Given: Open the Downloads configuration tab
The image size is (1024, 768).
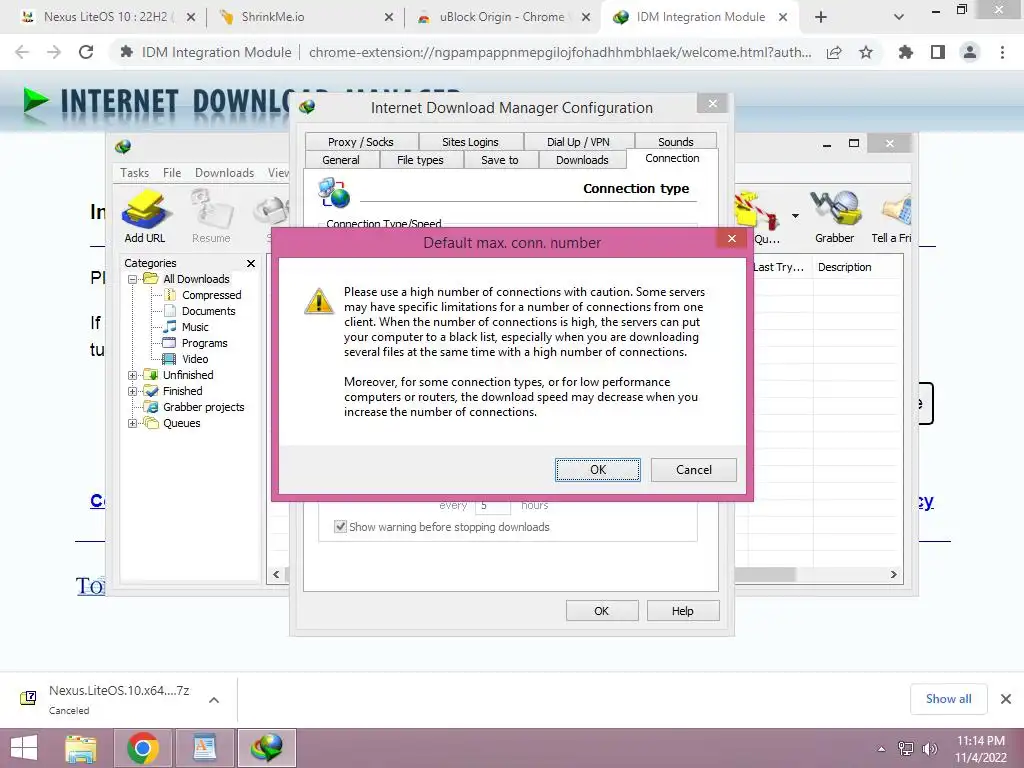Looking at the screenshot, I should pos(582,160).
